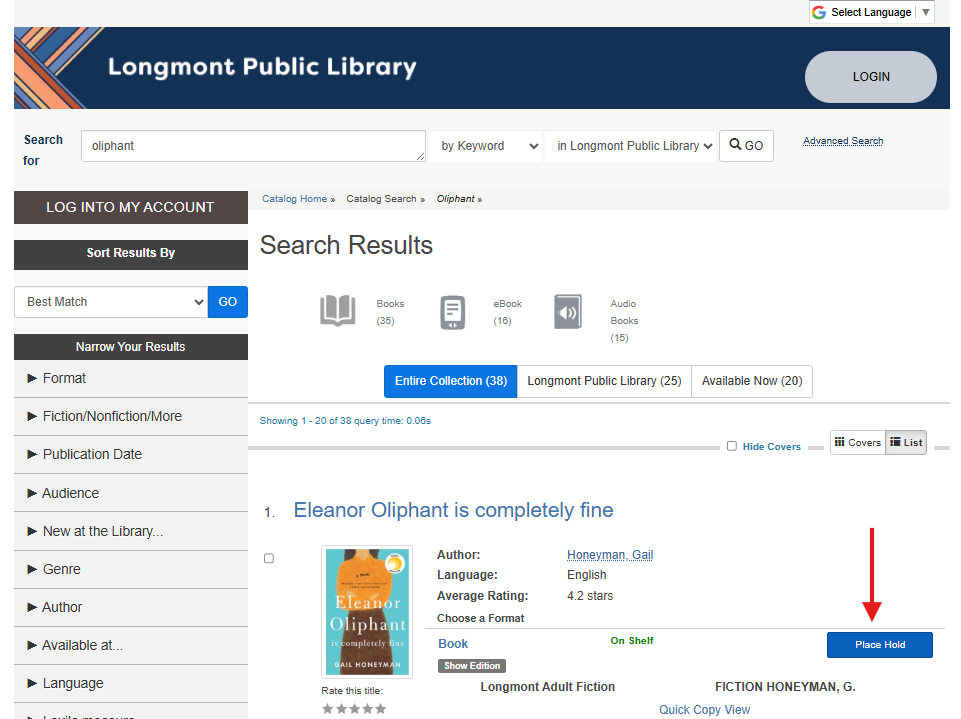Click the Longmont Public Library logo stripes
The height and width of the screenshot is (719, 961).
coord(58,68)
